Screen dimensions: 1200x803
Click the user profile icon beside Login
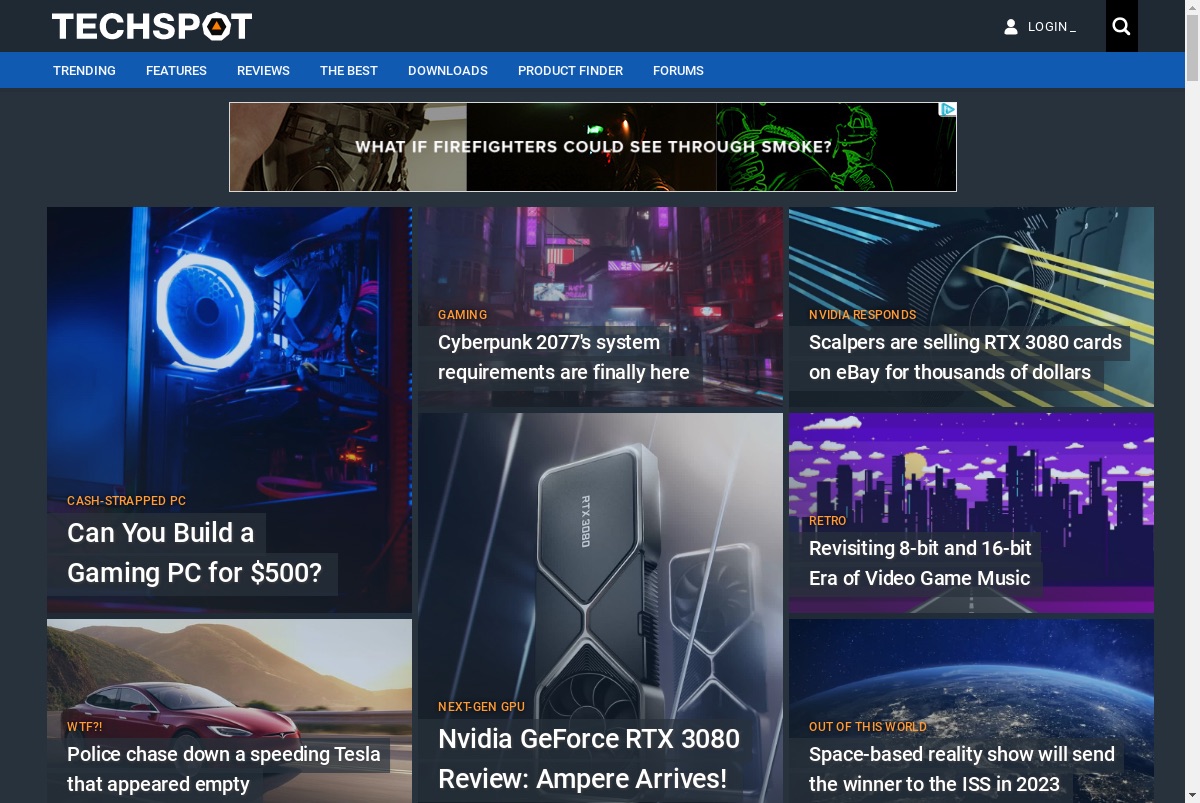point(1011,27)
